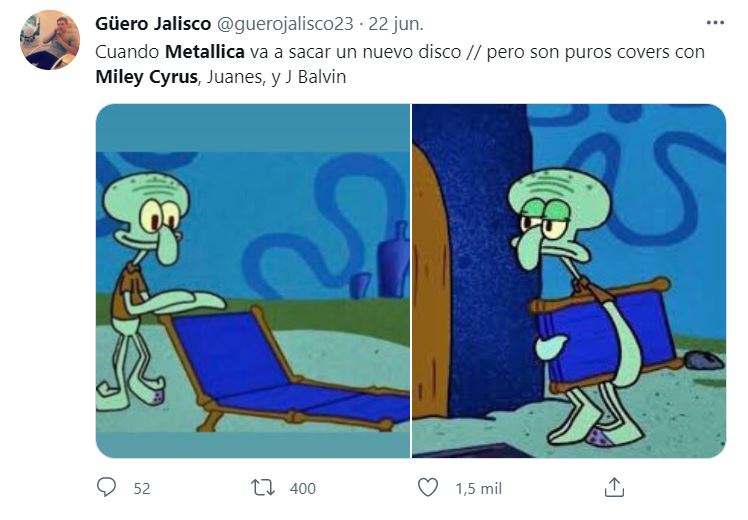
Task: Click the reply speech bubble icon
Action: (106, 488)
